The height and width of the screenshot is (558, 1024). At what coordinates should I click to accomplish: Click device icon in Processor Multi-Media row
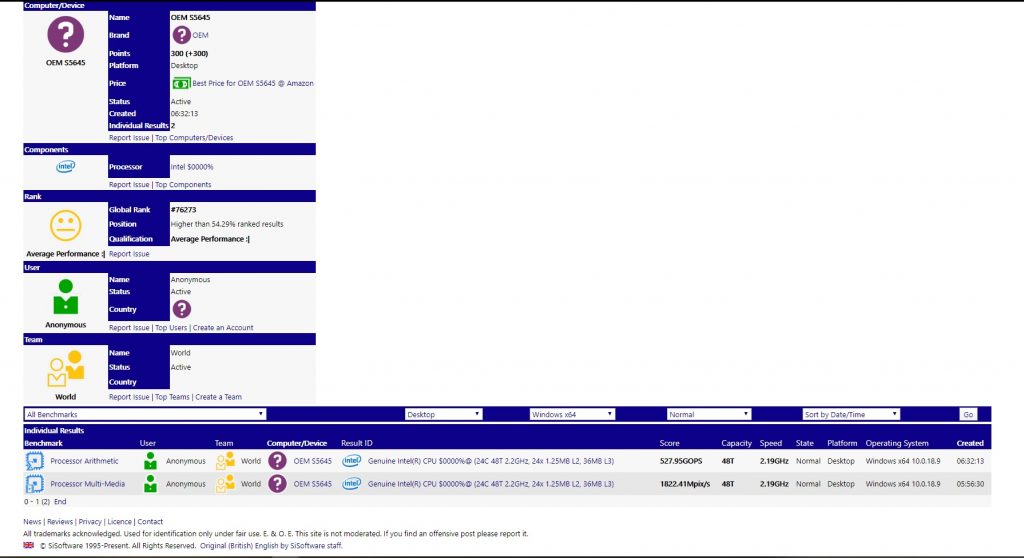coord(278,484)
